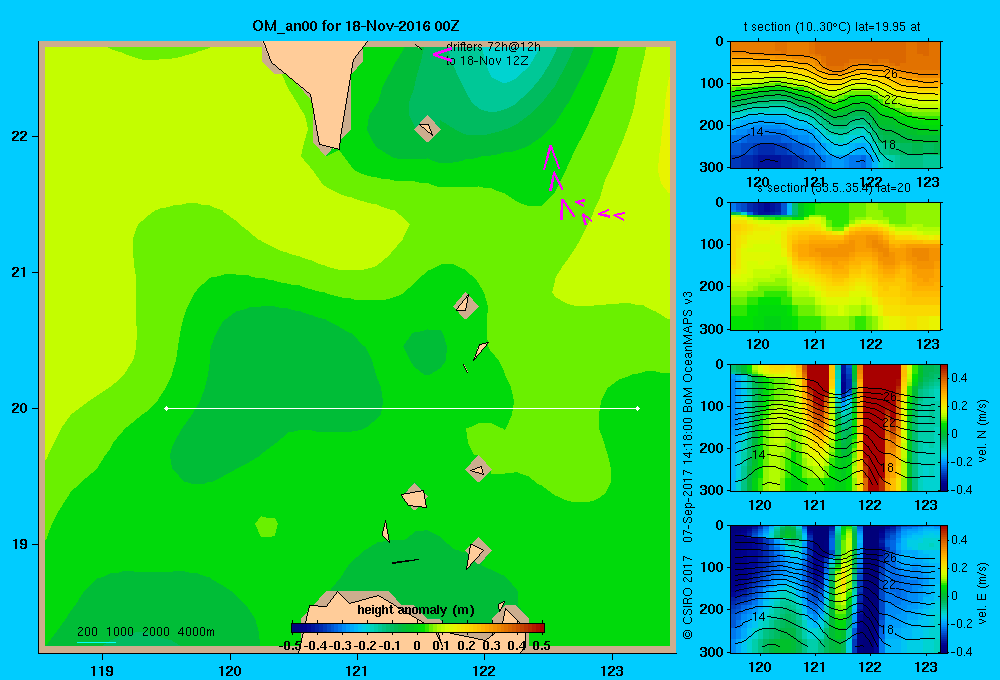1000x680 pixels.
Task: Click the "07-Sep-2017 14:18:00" timestamp text
Action: [688, 481]
